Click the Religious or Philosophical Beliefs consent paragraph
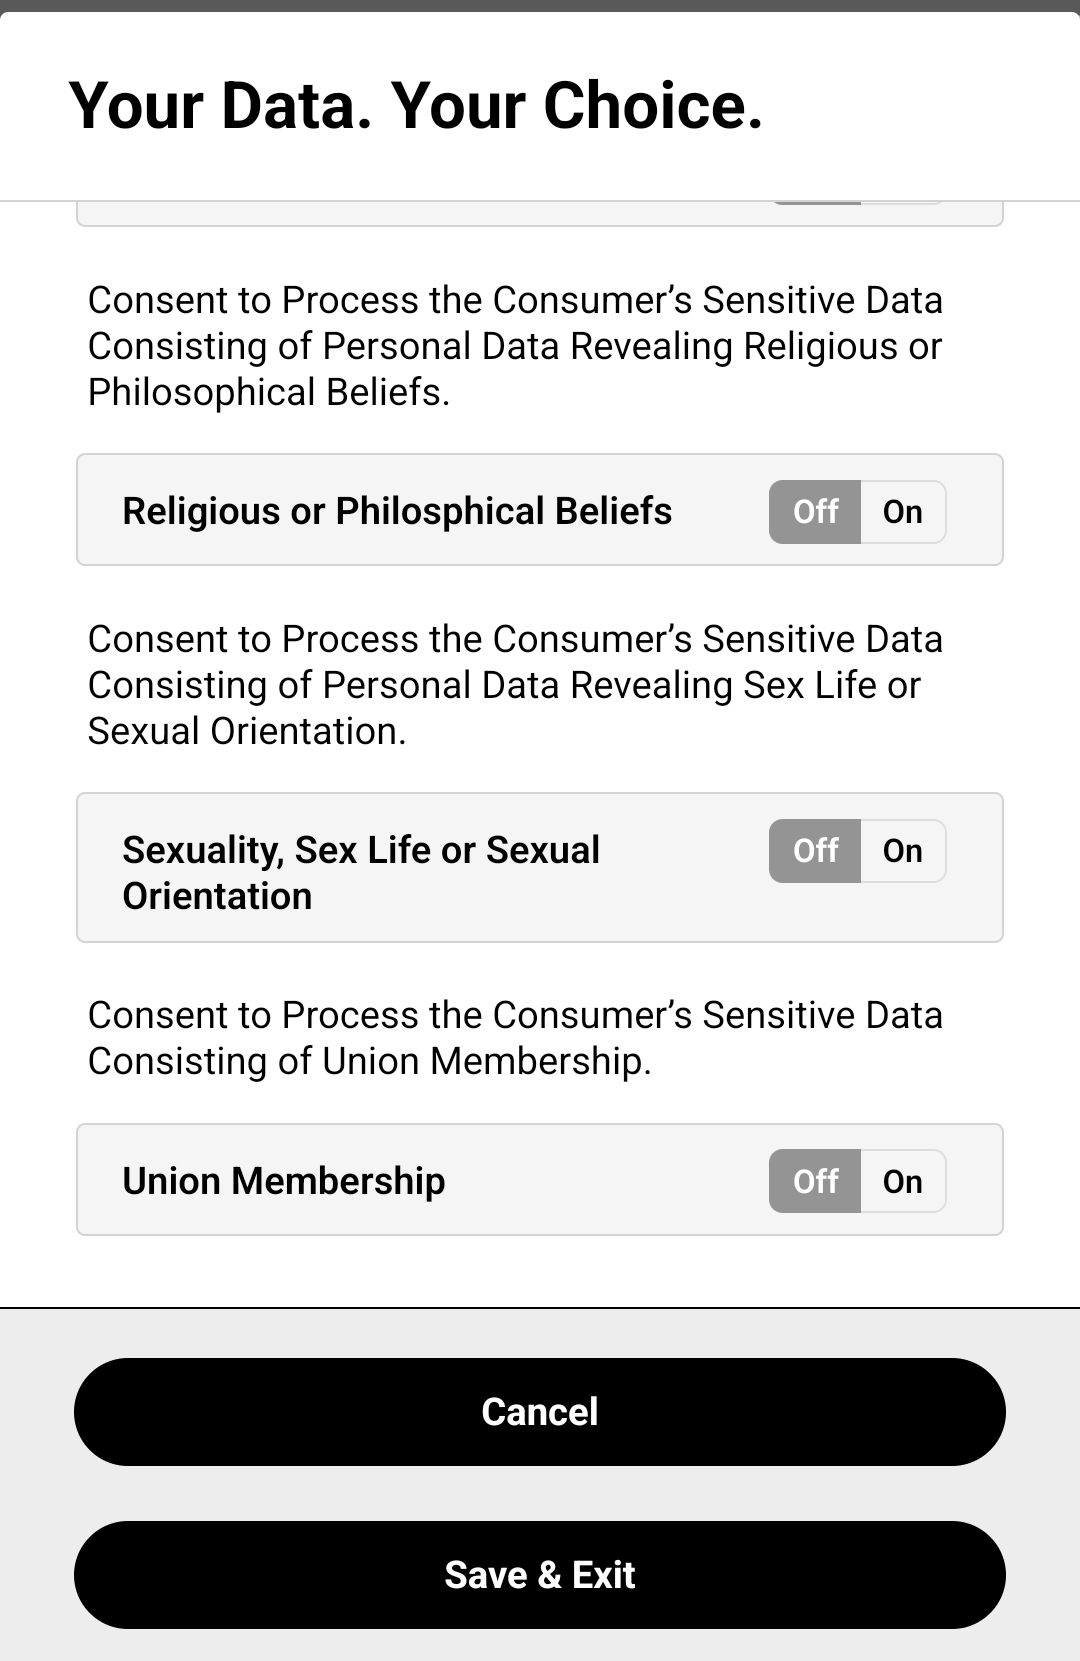 coord(515,346)
